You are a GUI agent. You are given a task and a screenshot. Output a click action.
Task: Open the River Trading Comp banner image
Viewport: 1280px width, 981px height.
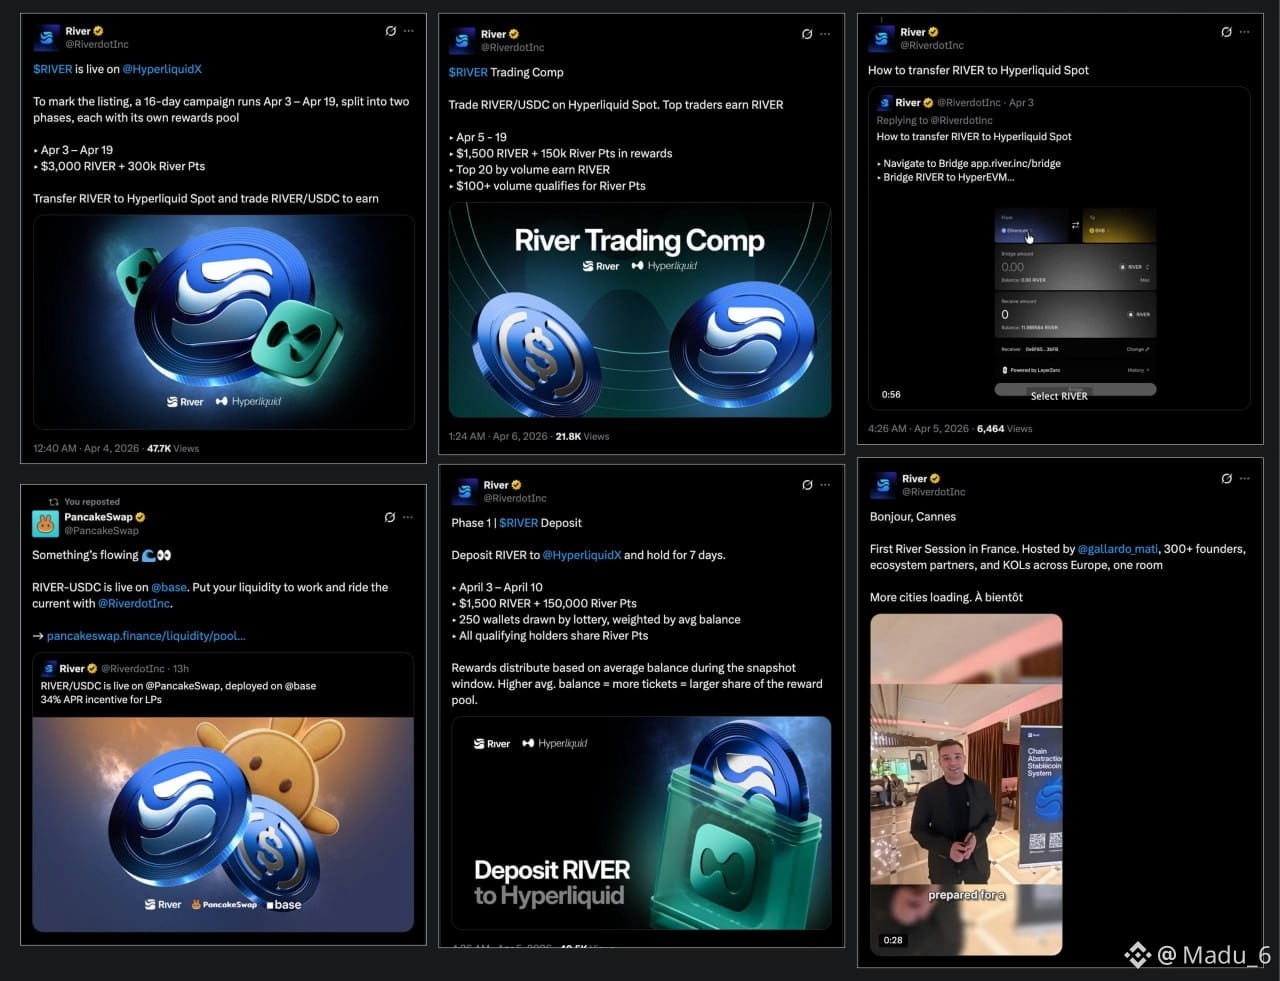(640, 309)
